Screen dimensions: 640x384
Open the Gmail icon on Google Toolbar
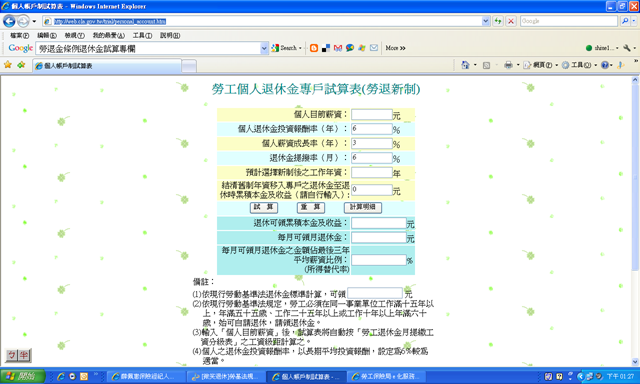click(x=338, y=48)
